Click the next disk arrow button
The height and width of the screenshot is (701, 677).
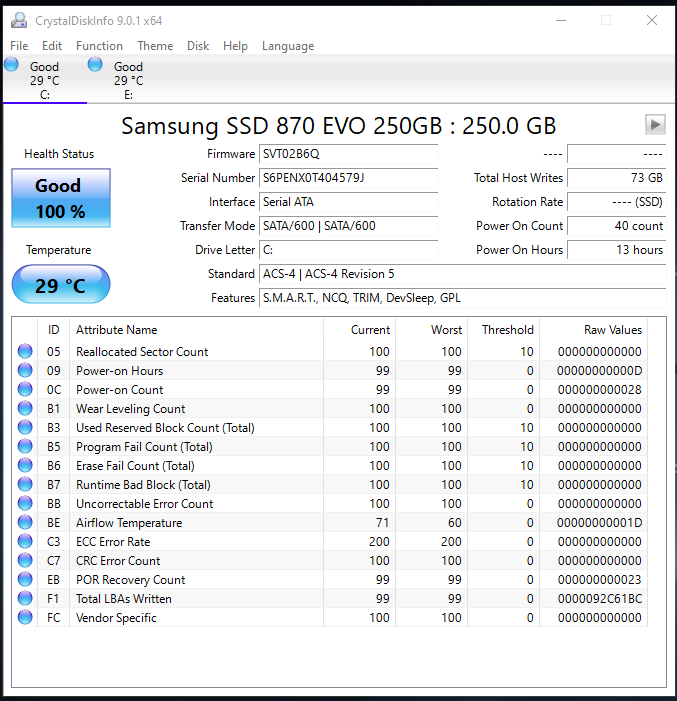click(x=655, y=124)
